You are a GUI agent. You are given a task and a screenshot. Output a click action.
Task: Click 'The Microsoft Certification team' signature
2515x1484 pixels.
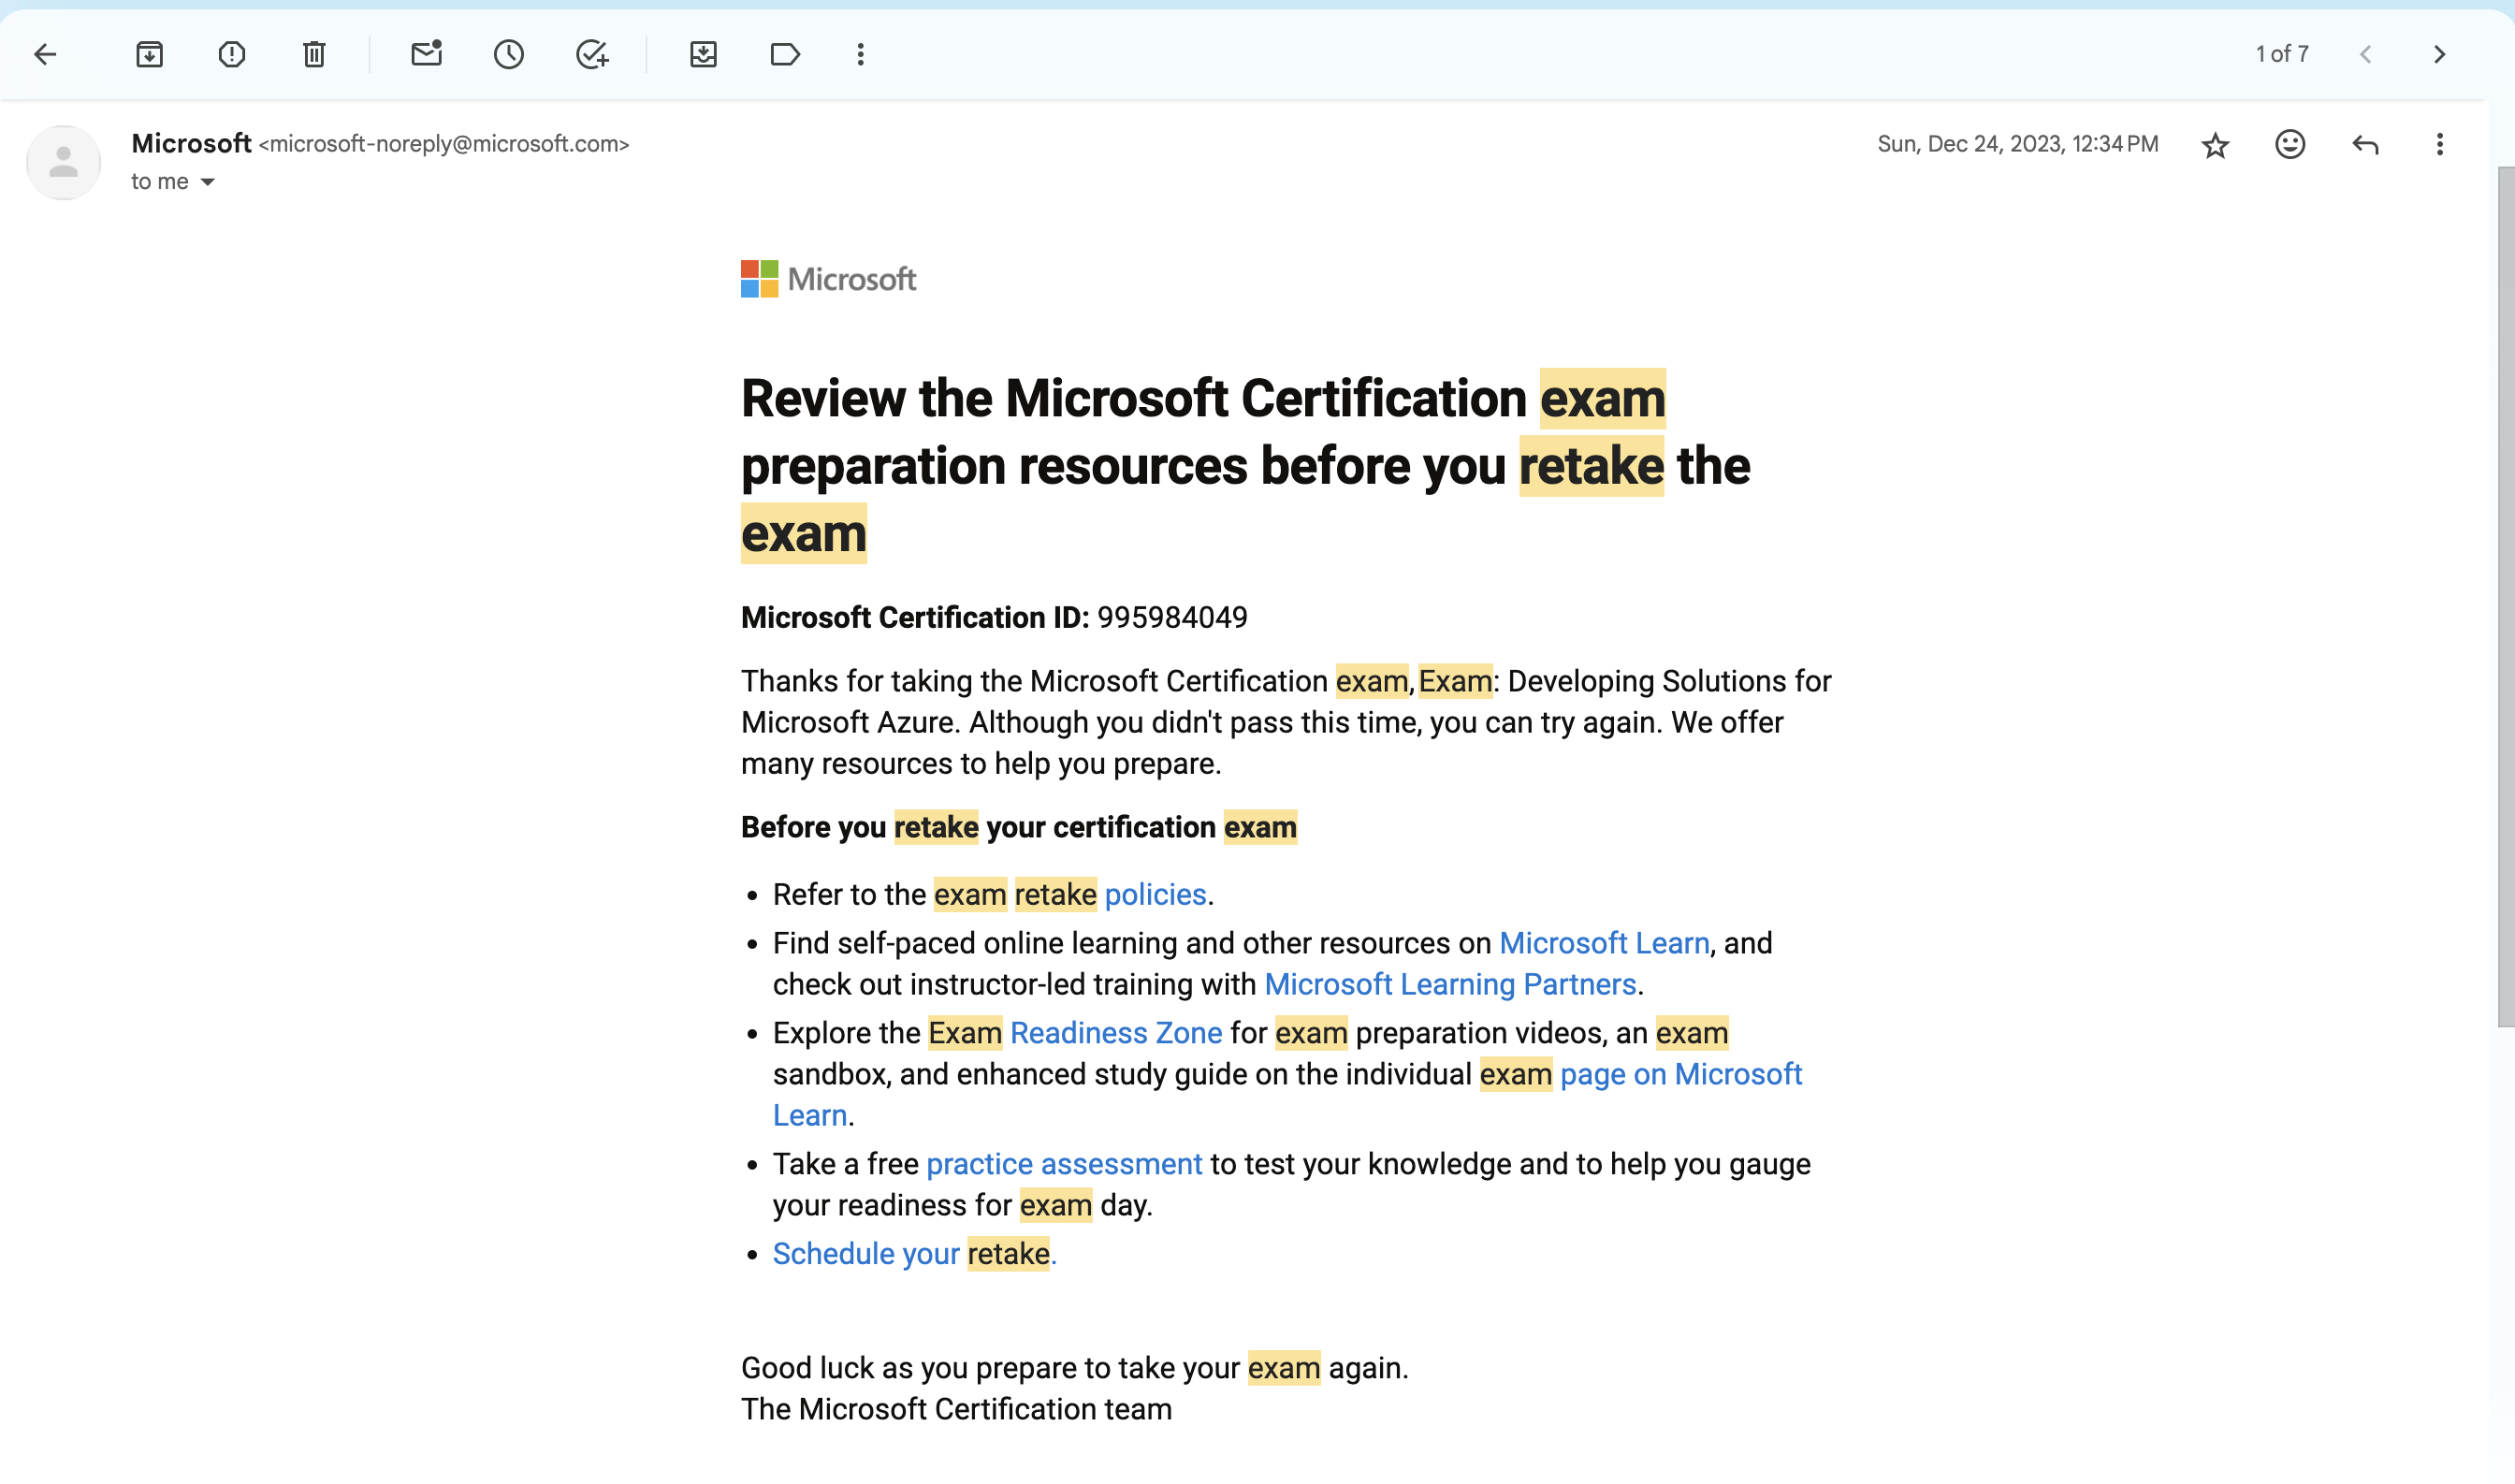[956, 1410]
